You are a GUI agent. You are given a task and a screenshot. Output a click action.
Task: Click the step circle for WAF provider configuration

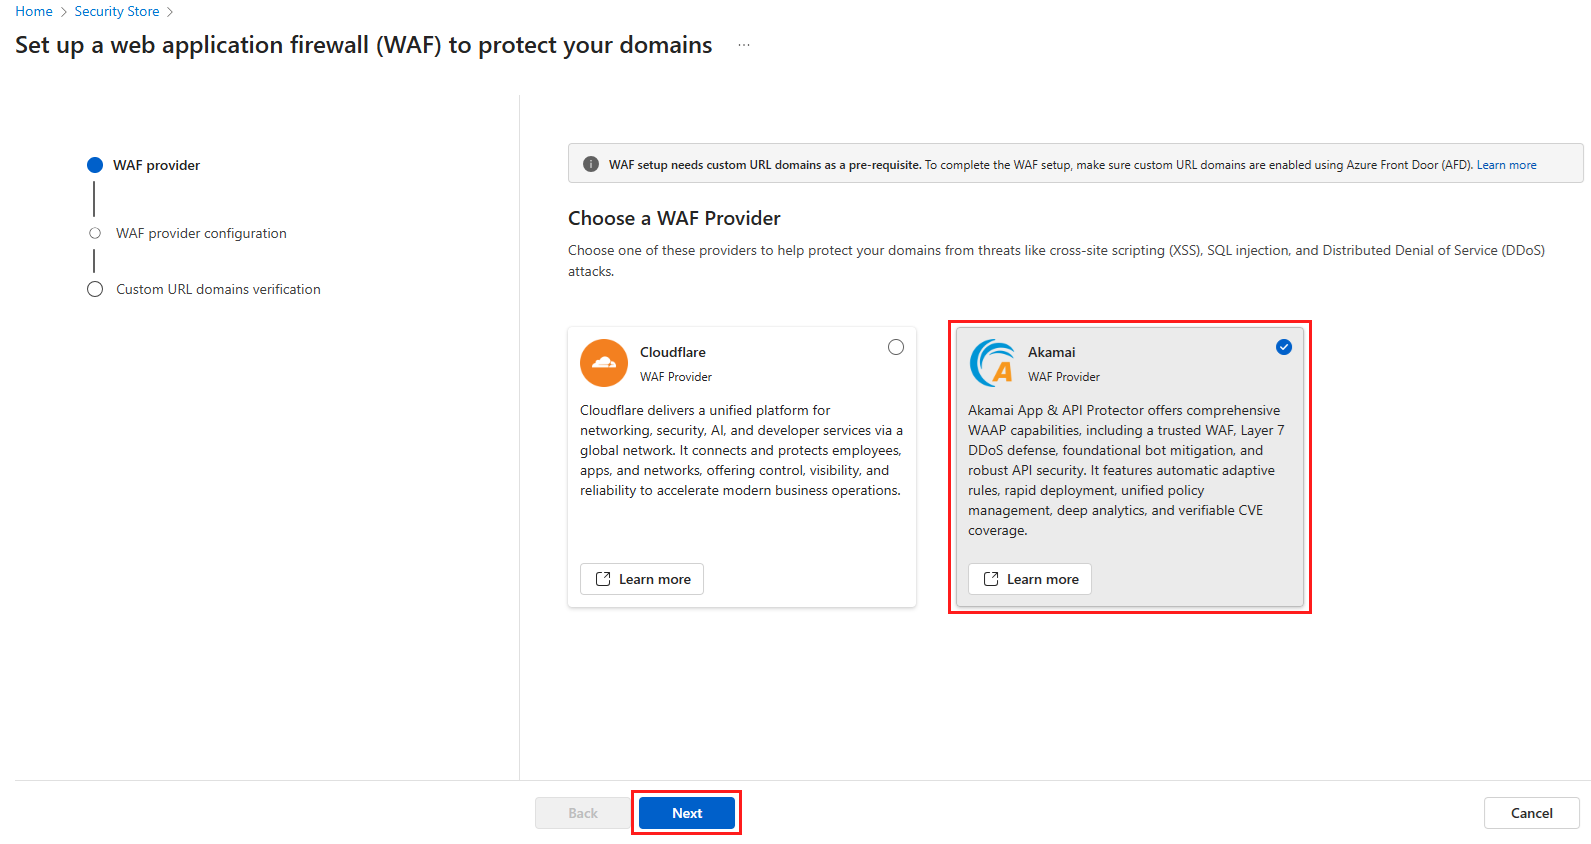[x=95, y=233]
